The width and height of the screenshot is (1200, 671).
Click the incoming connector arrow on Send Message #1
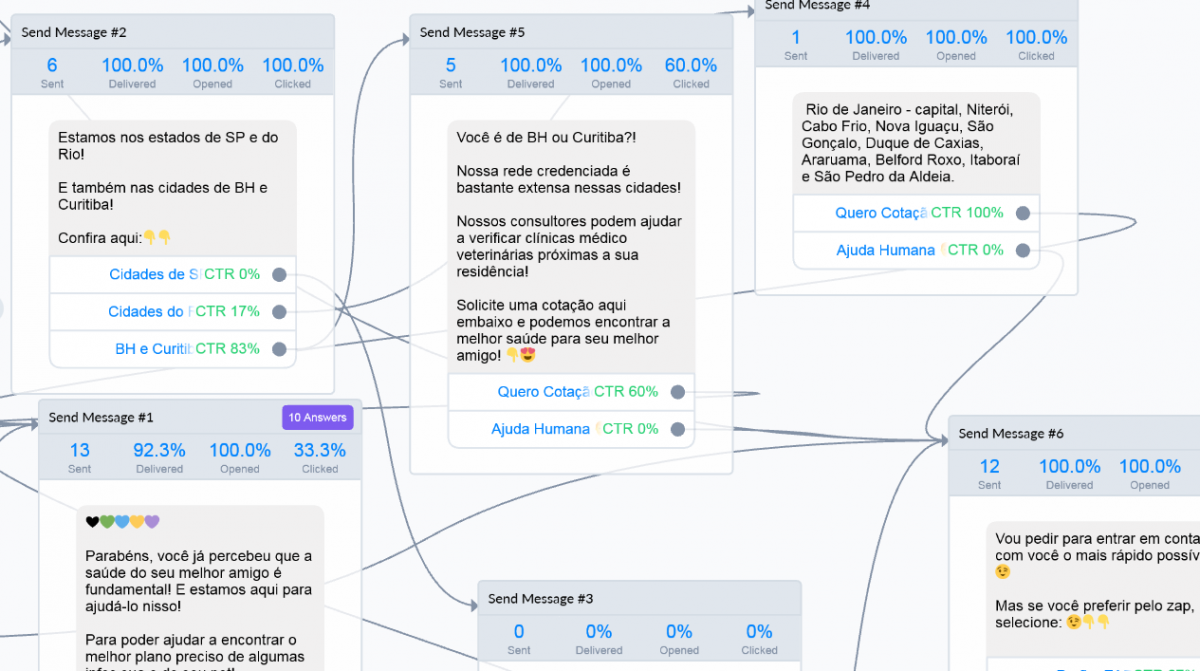(x=33, y=422)
